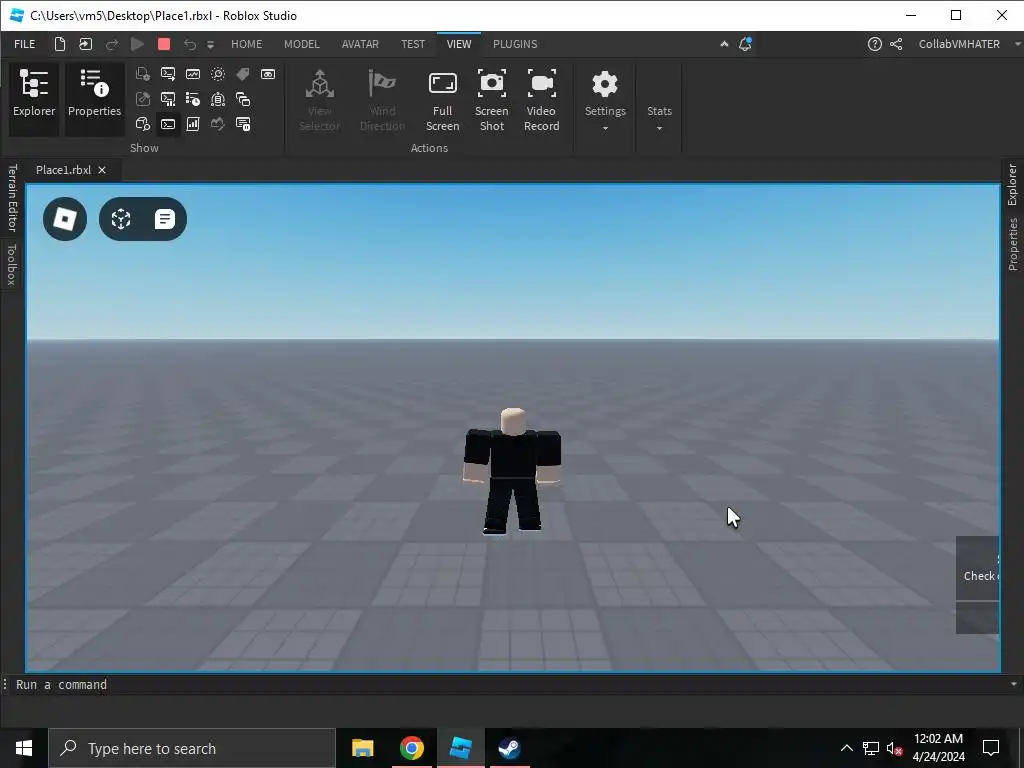Toggle the Properties panel button
Image resolution: width=1024 pixels, height=768 pixels.
[95, 99]
